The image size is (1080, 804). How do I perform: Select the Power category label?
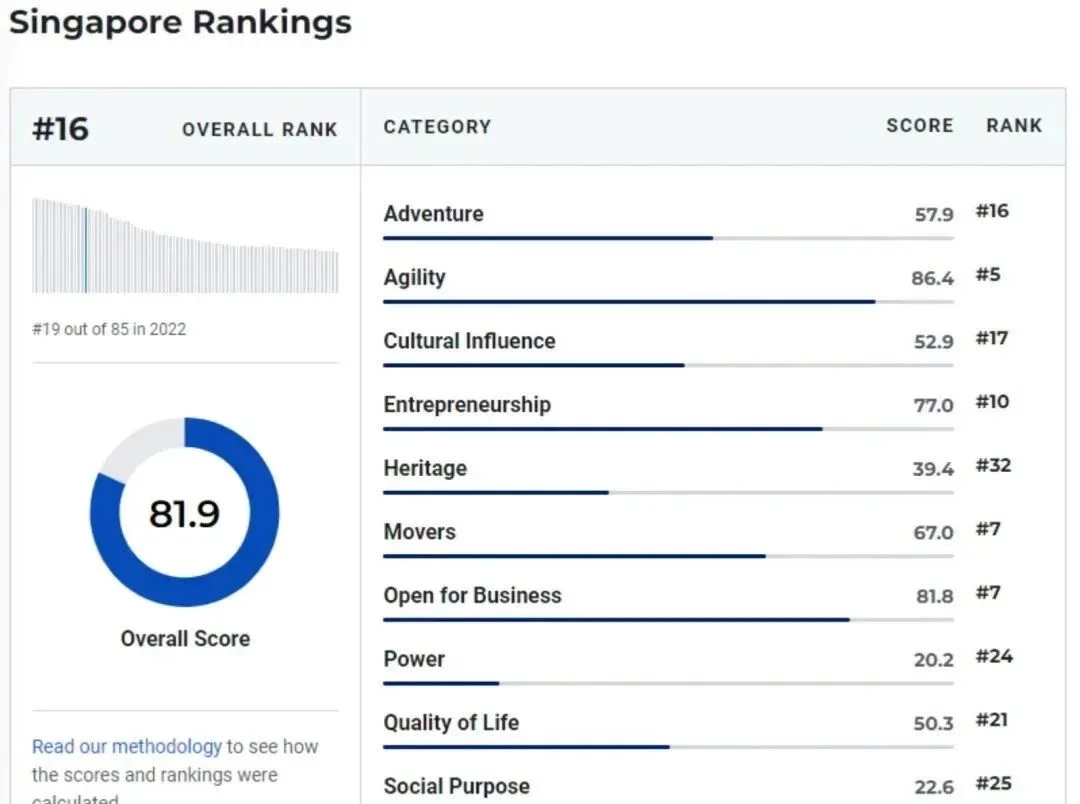coord(414,659)
